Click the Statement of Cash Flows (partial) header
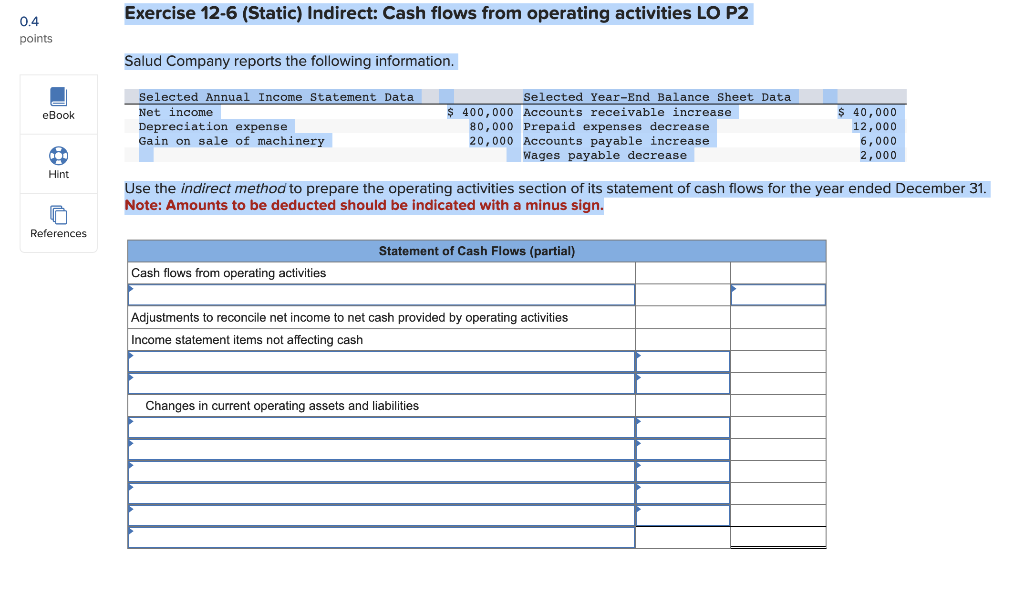Viewport: 1024px width, 607px height. point(476,250)
